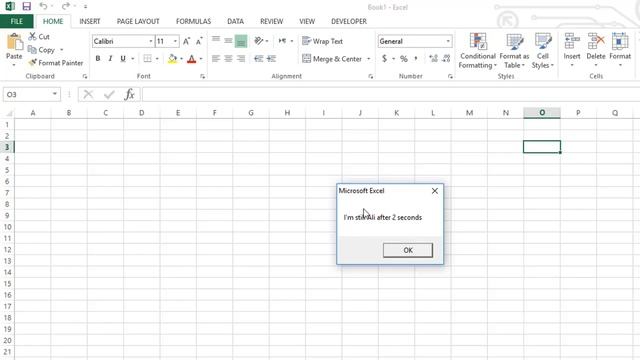The height and width of the screenshot is (360, 640).
Task: Open font size dropdown
Action: 176,41
